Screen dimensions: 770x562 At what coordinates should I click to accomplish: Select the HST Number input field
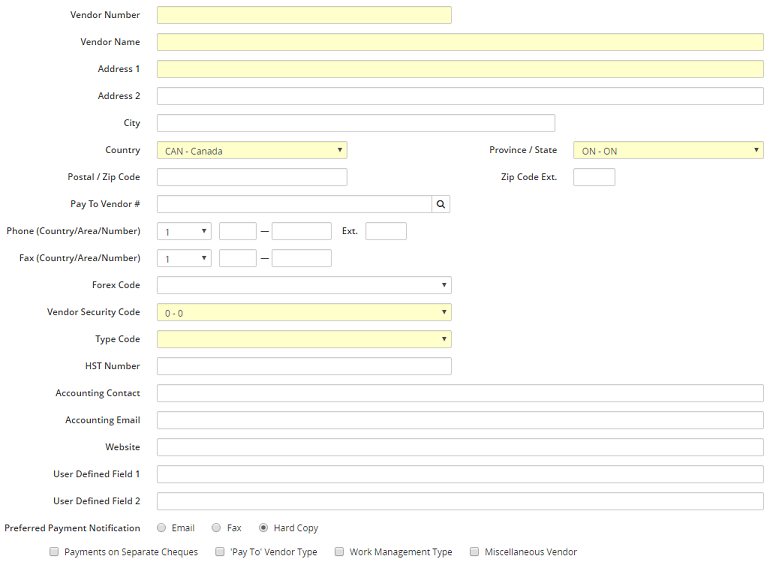304,366
